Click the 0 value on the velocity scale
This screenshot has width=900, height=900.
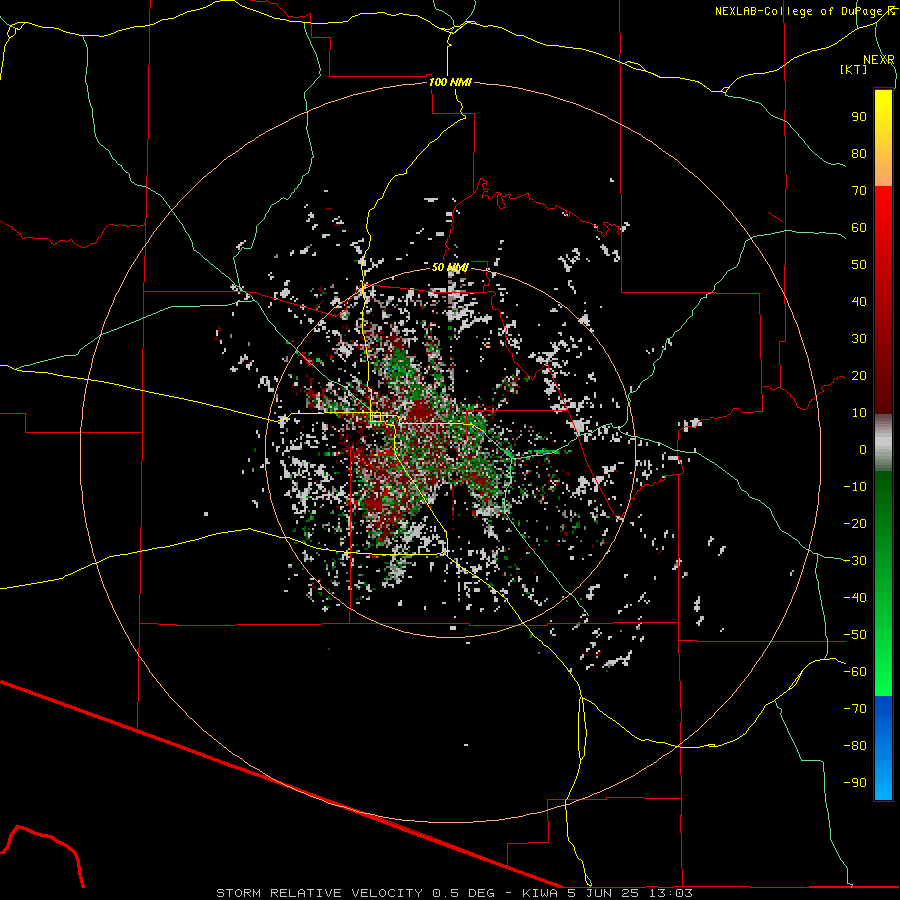pos(863,450)
